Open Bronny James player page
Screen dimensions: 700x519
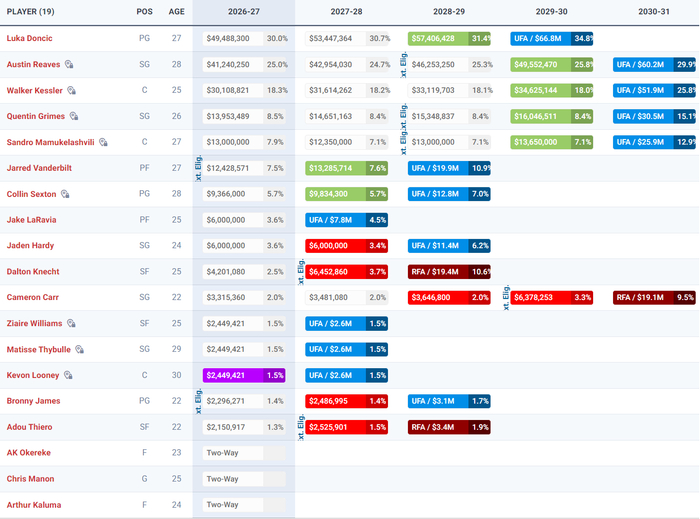tap(33, 401)
